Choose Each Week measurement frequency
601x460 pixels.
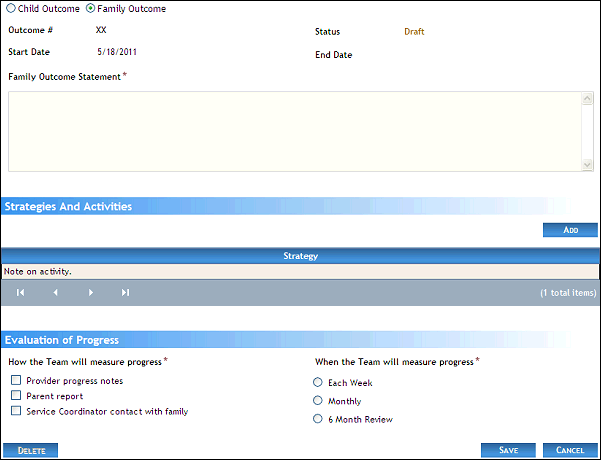click(x=318, y=382)
